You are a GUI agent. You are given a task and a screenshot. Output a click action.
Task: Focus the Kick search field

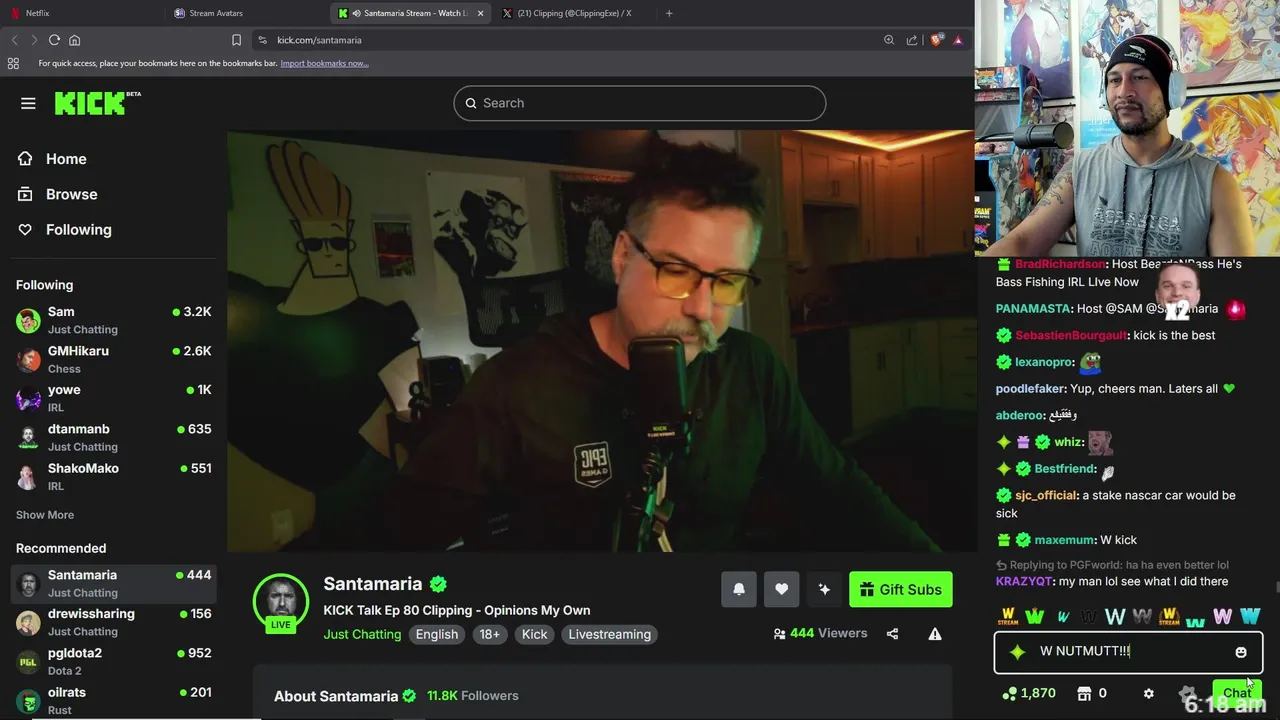(x=640, y=103)
